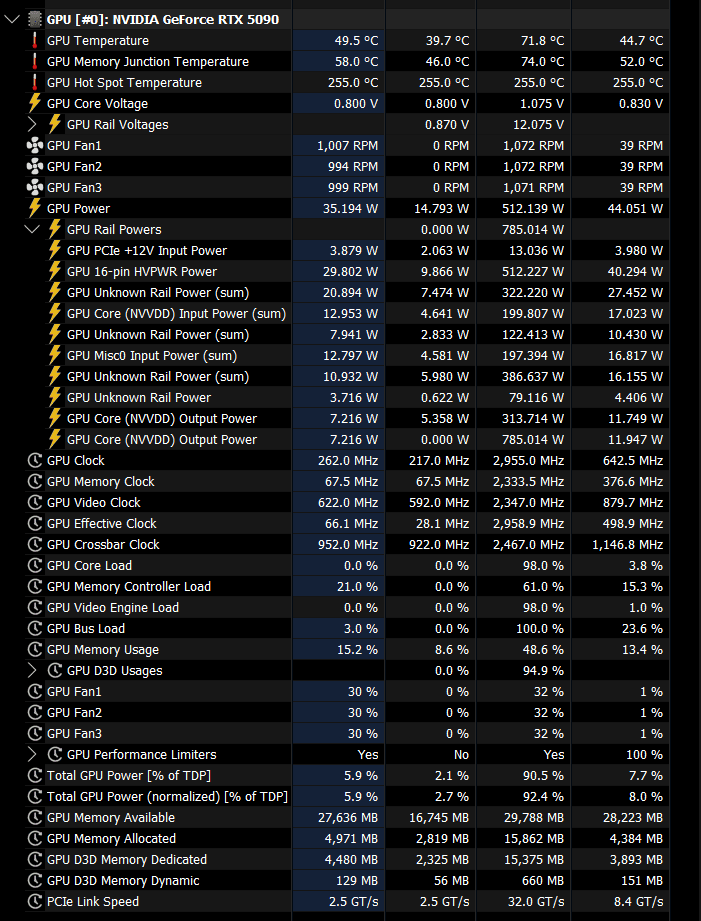Click the GPU chip icon beside RTX 5090
The image size is (701, 921).
pyautogui.click(x=35, y=19)
